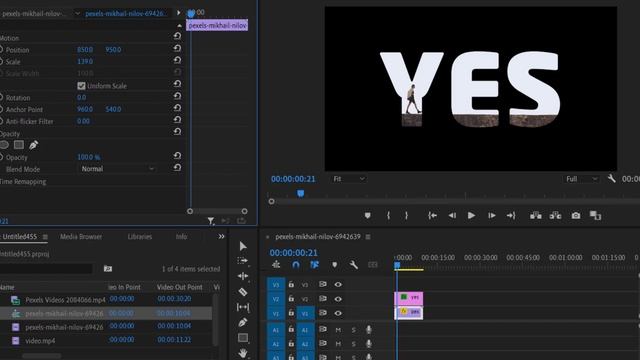Create an ellipse opacity mask
Viewport: 640px width, 360px height.
click(4, 144)
